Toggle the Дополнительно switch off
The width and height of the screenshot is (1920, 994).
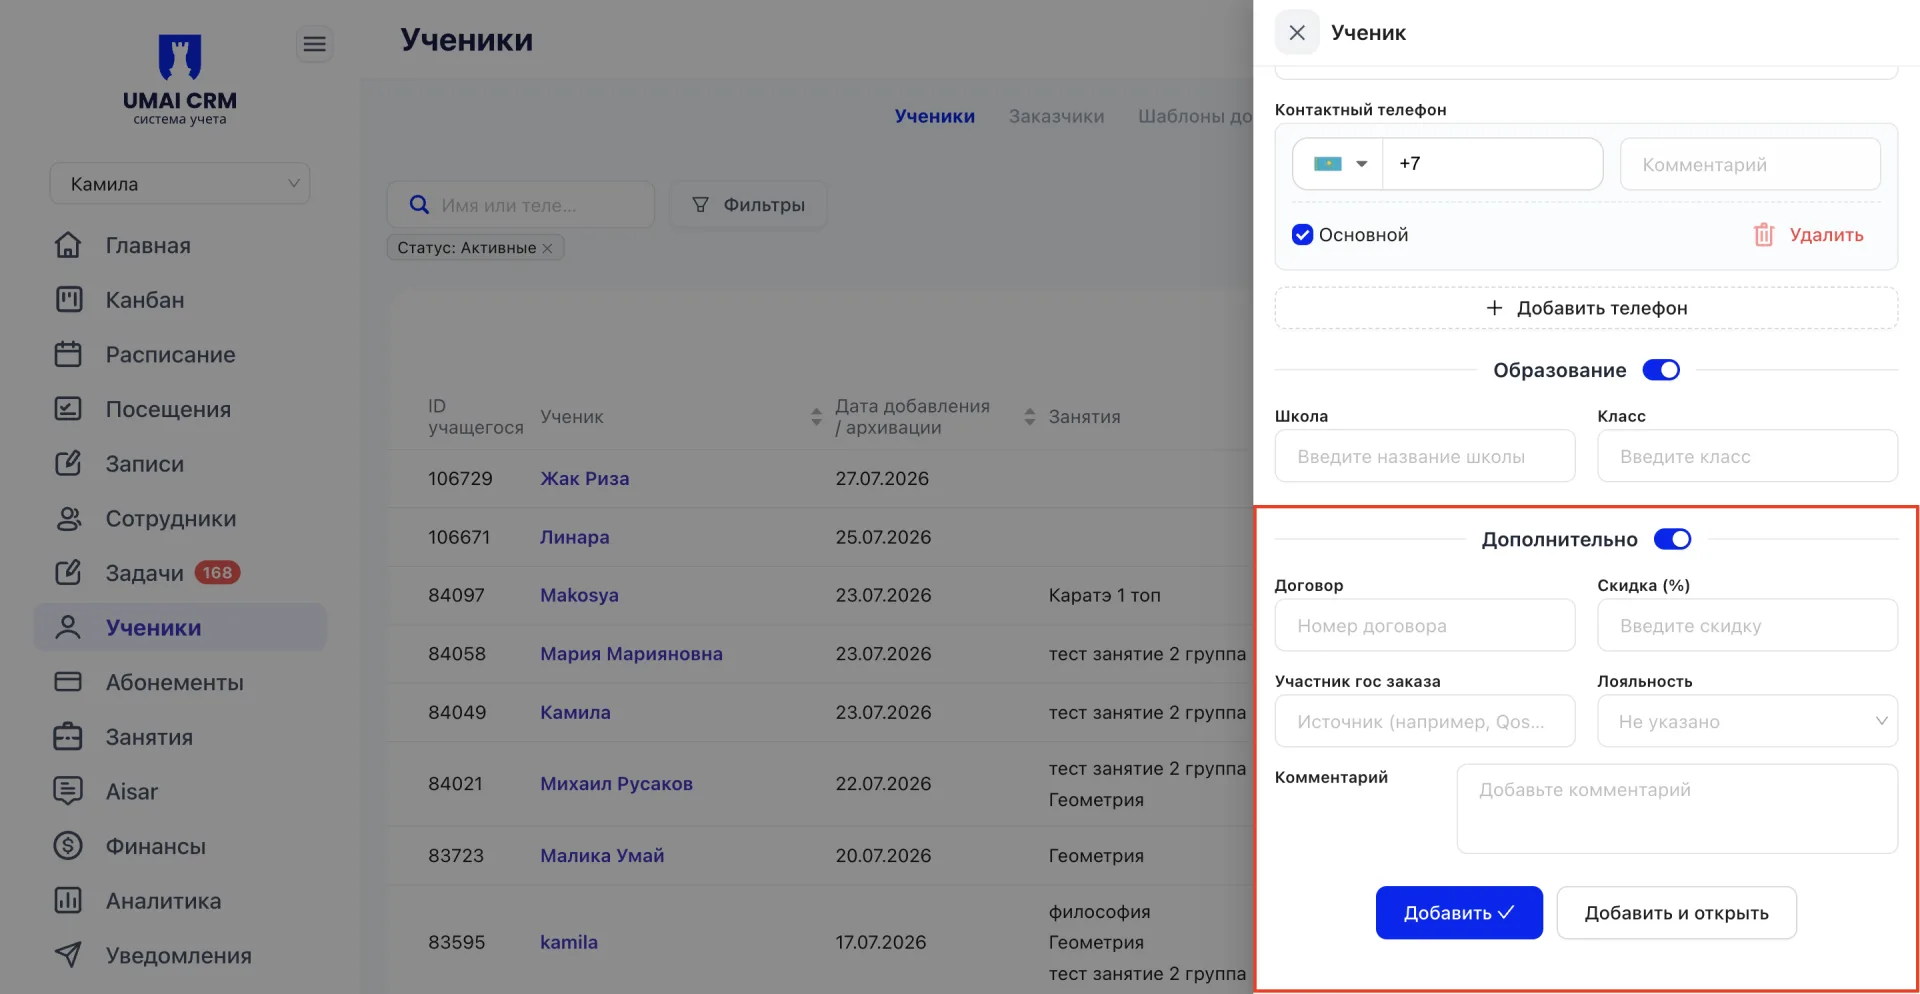pyautogui.click(x=1672, y=539)
